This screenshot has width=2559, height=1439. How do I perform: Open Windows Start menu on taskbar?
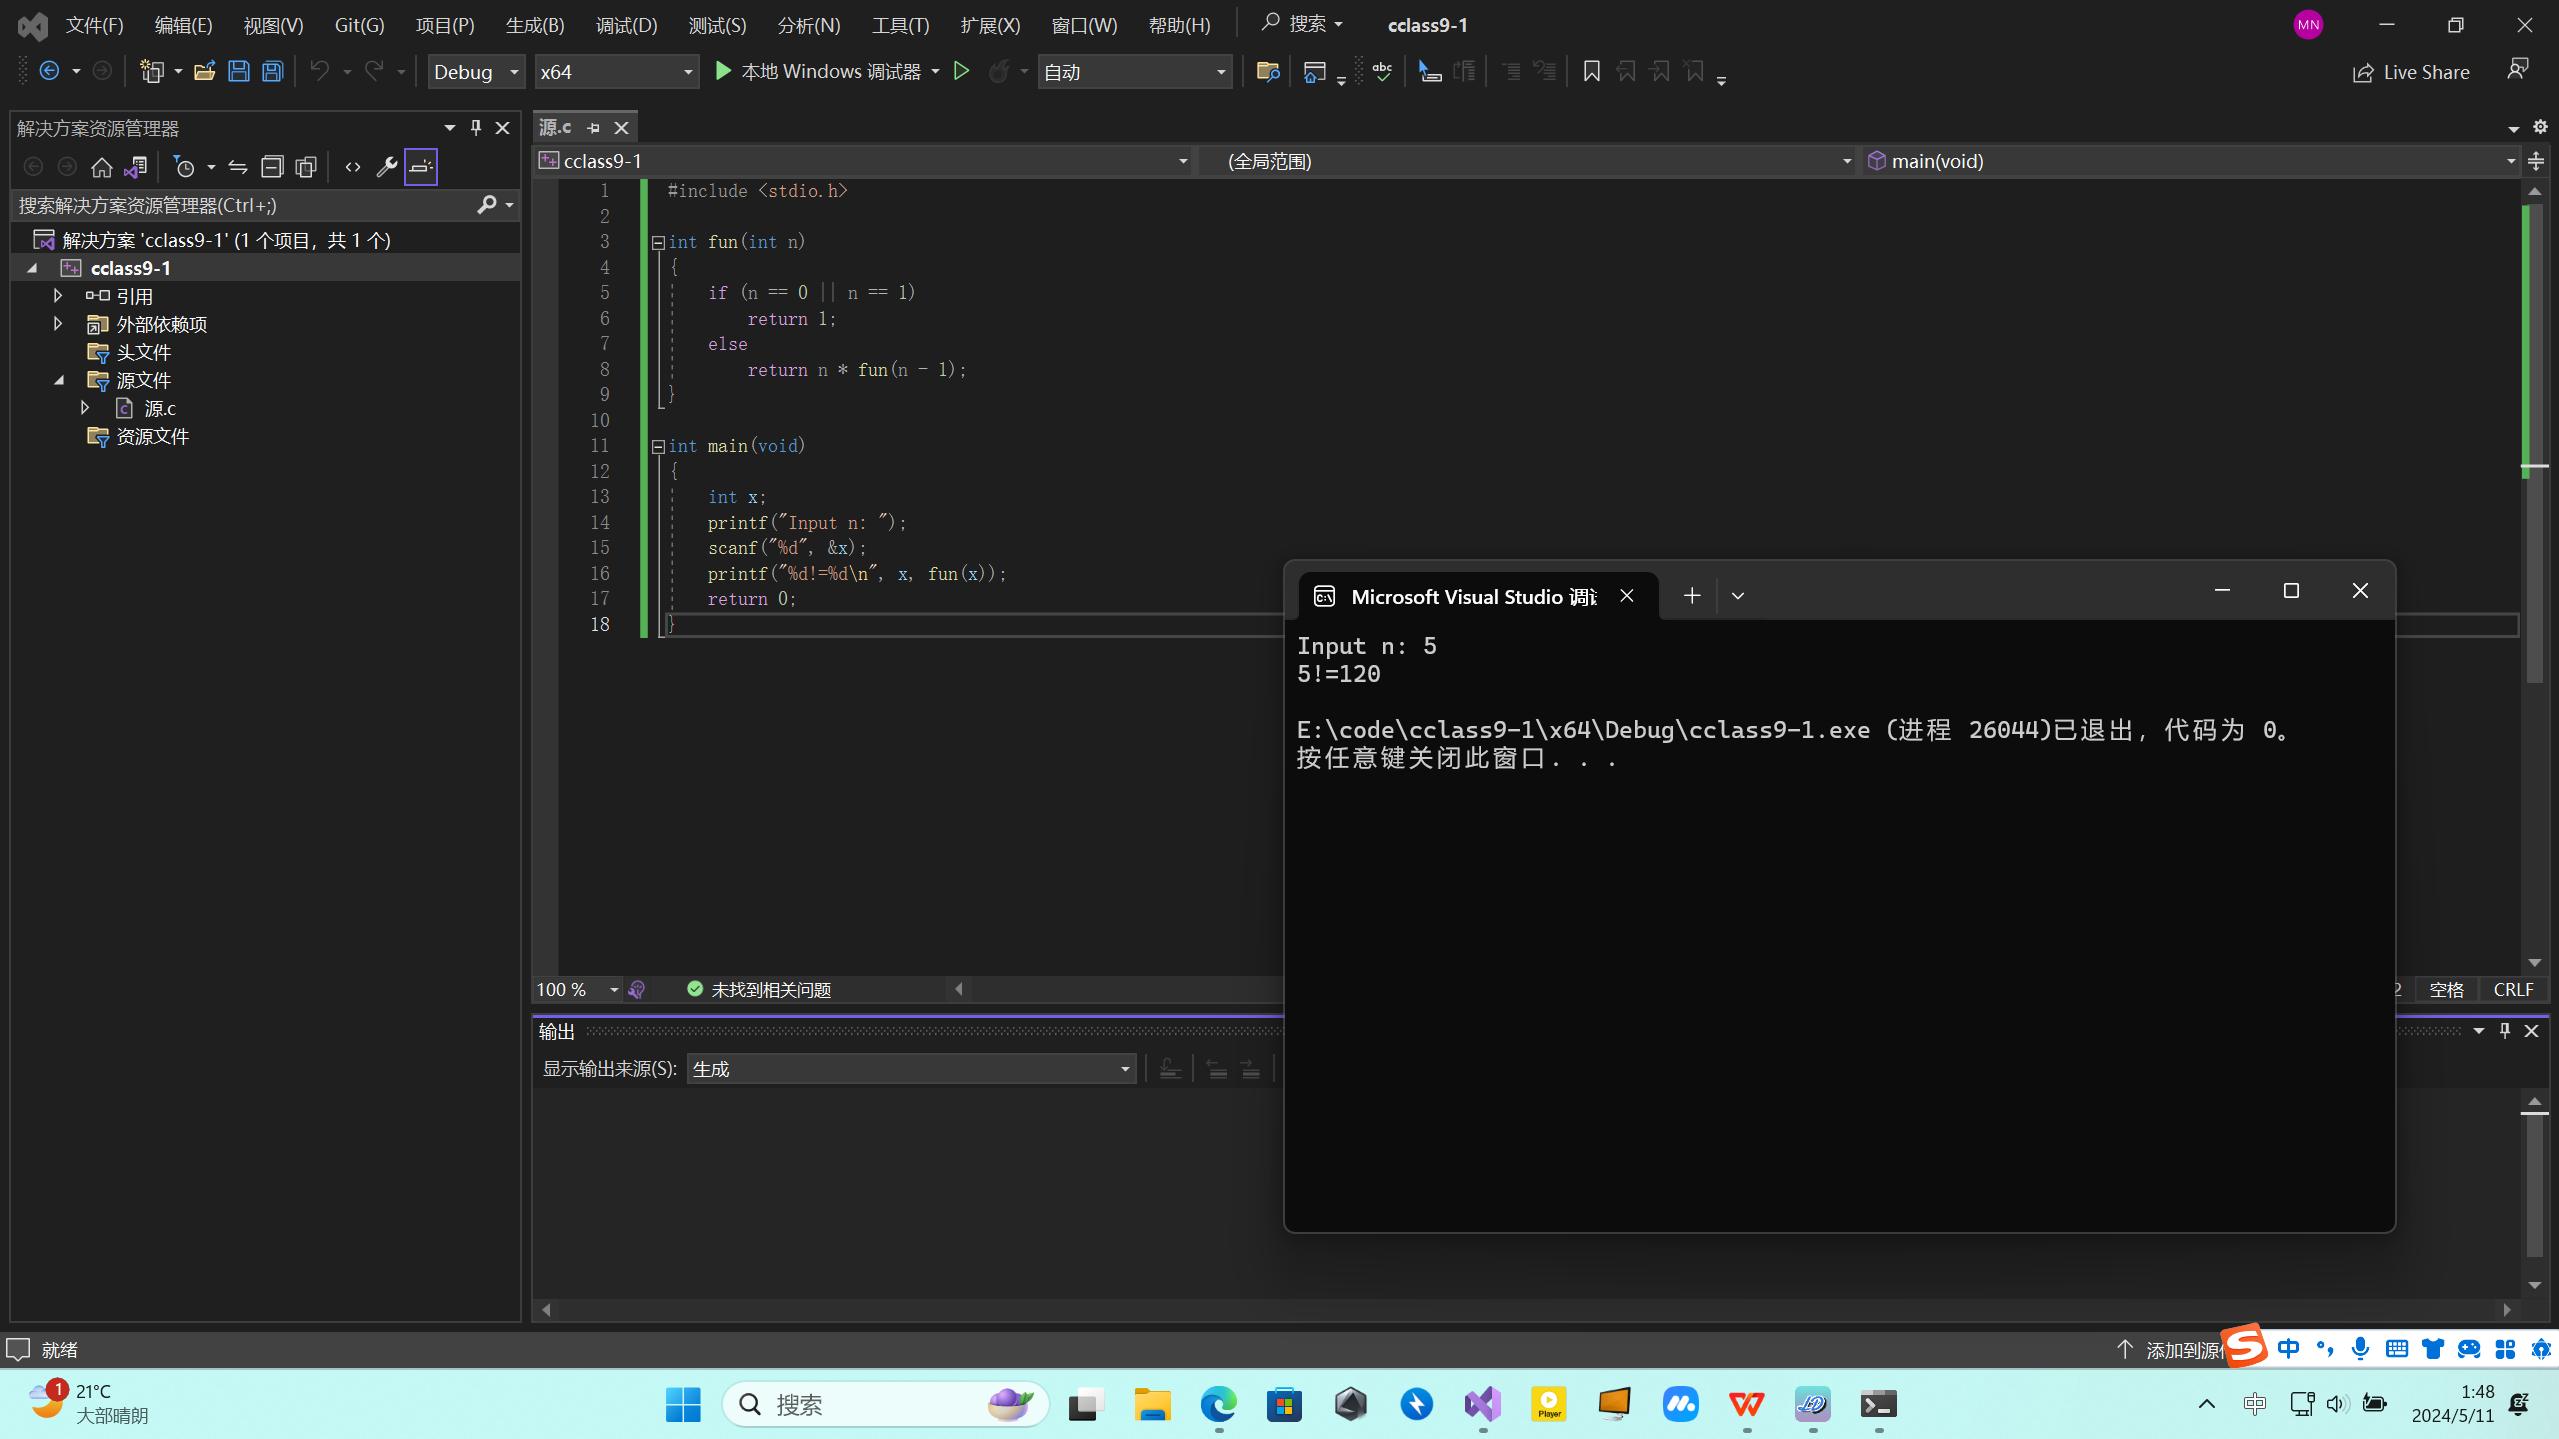point(683,1404)
